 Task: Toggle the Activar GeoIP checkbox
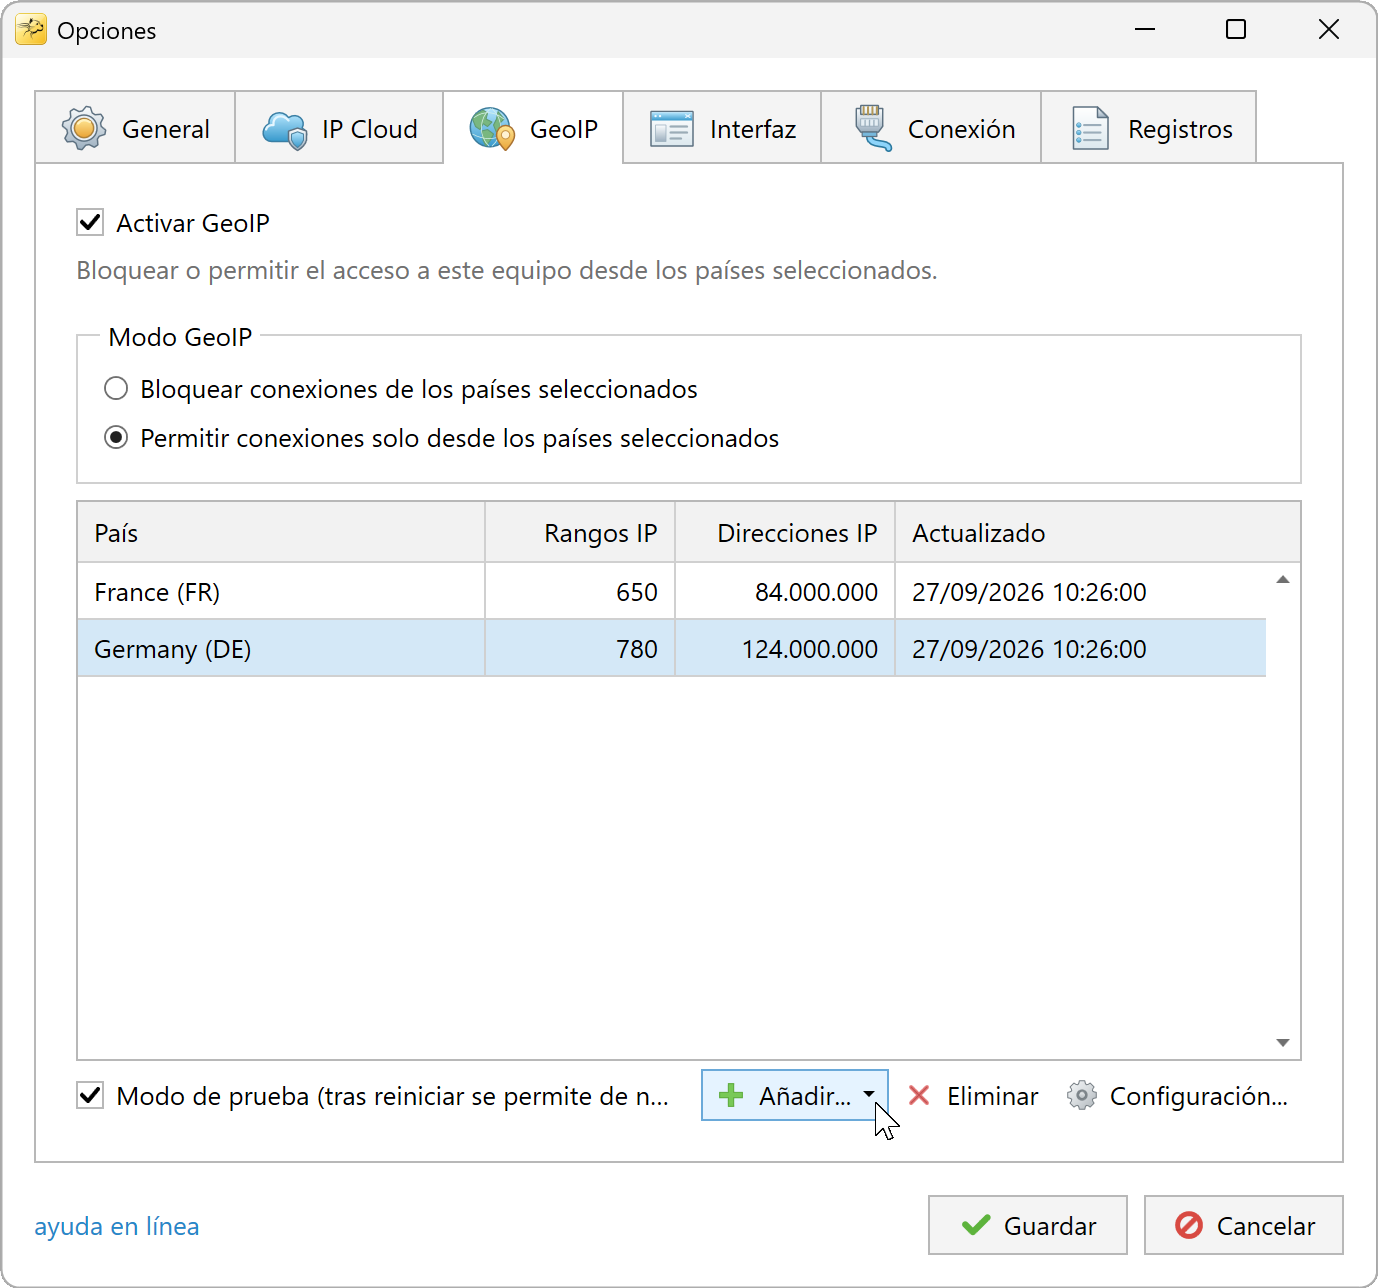pyautogui.click(x=90, y=222)
